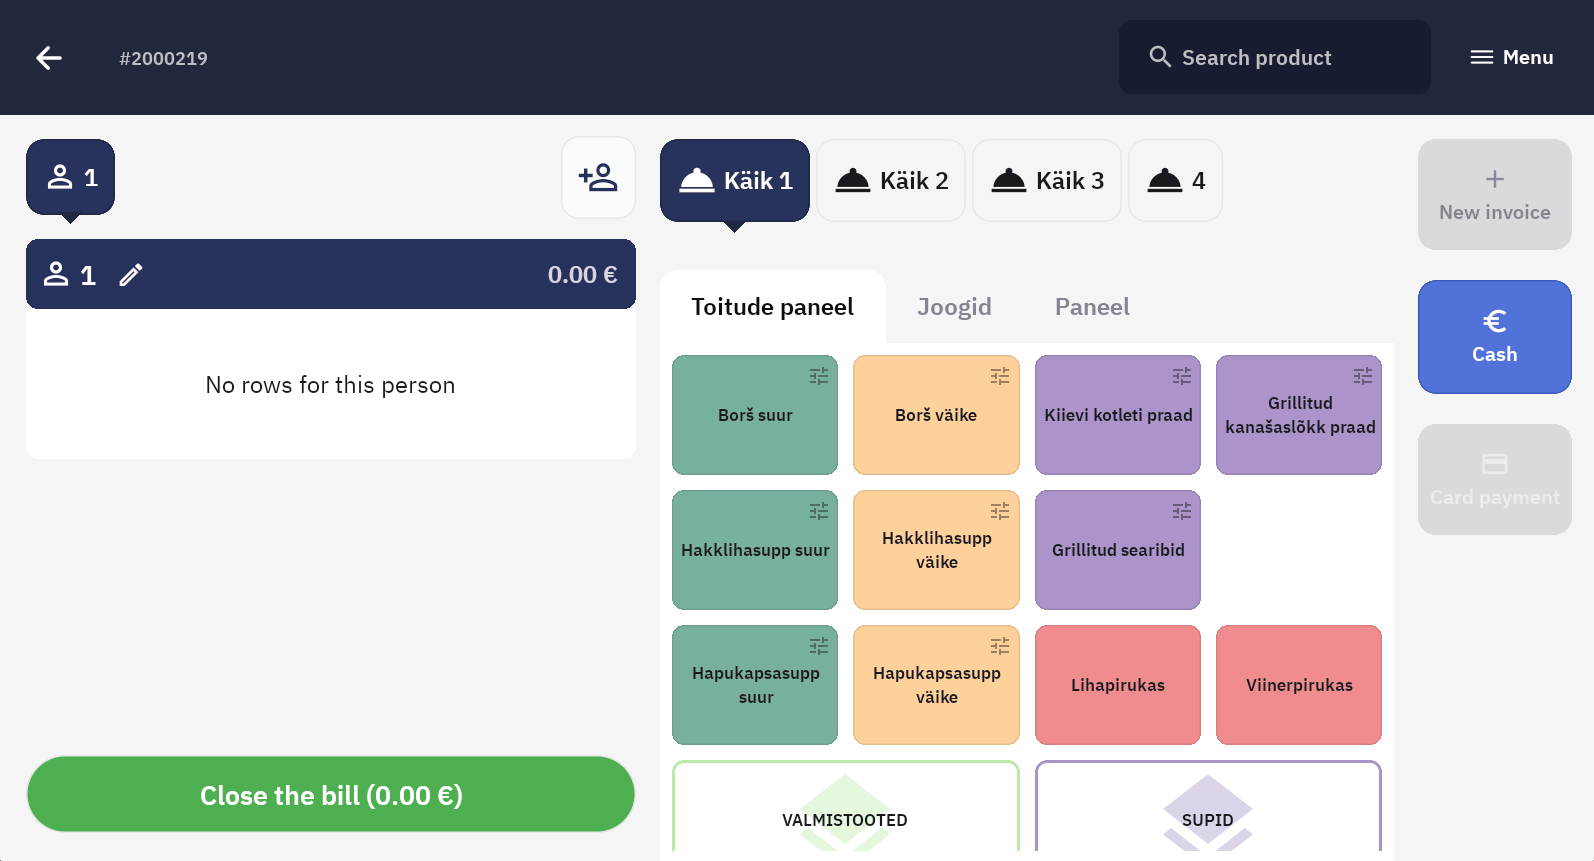Viewport: 1594px width, 861px height.
Task: Click options icon on Grillitud searibid tile
Action: (1181, 511)
